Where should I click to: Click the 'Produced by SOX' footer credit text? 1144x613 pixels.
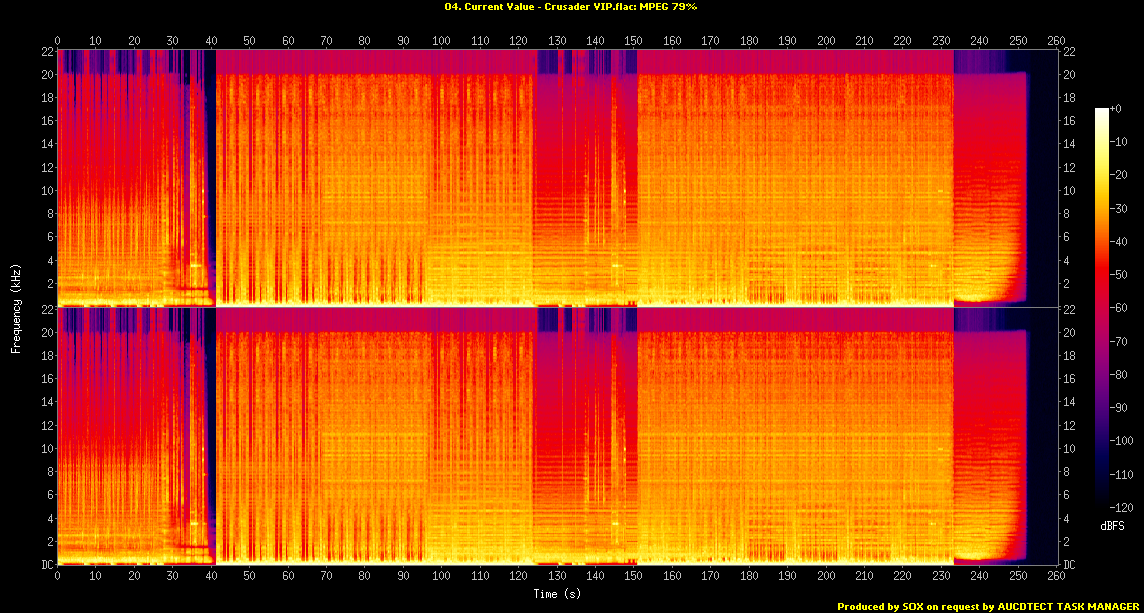[x=989, y=606]
